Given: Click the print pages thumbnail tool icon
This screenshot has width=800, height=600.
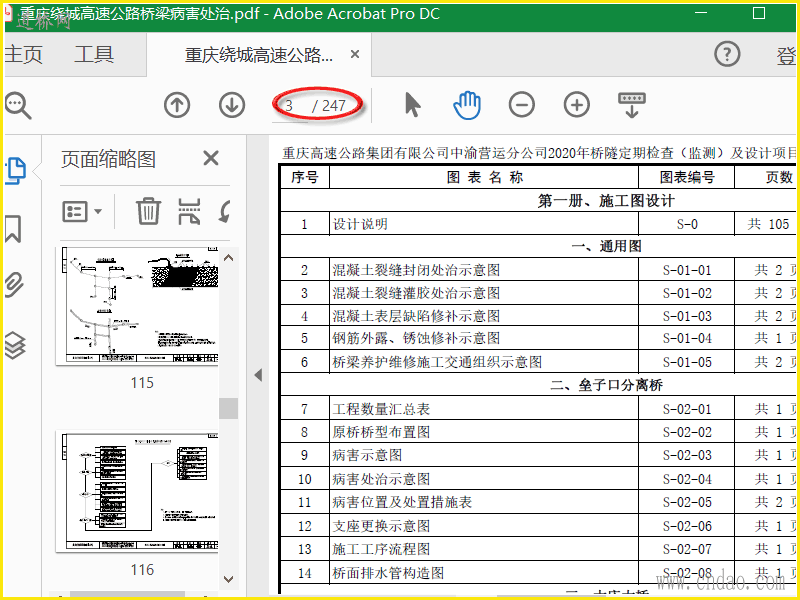Looking at the screenshot, I should (189, 211).
